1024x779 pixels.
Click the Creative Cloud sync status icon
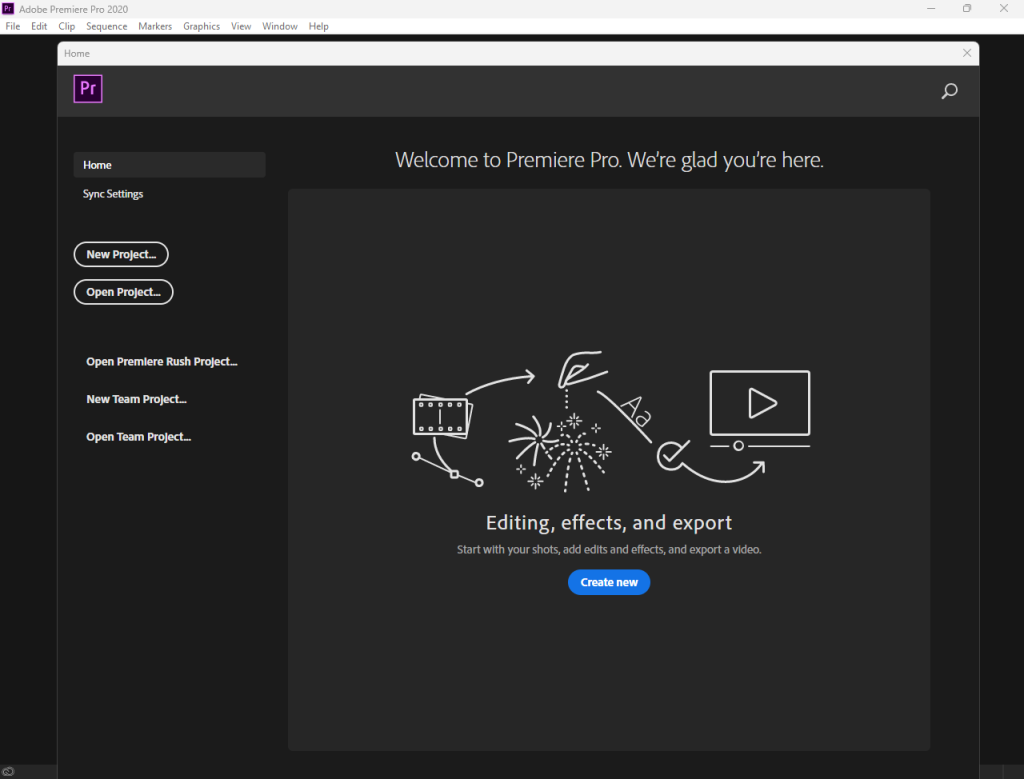[x=8, y=771]
